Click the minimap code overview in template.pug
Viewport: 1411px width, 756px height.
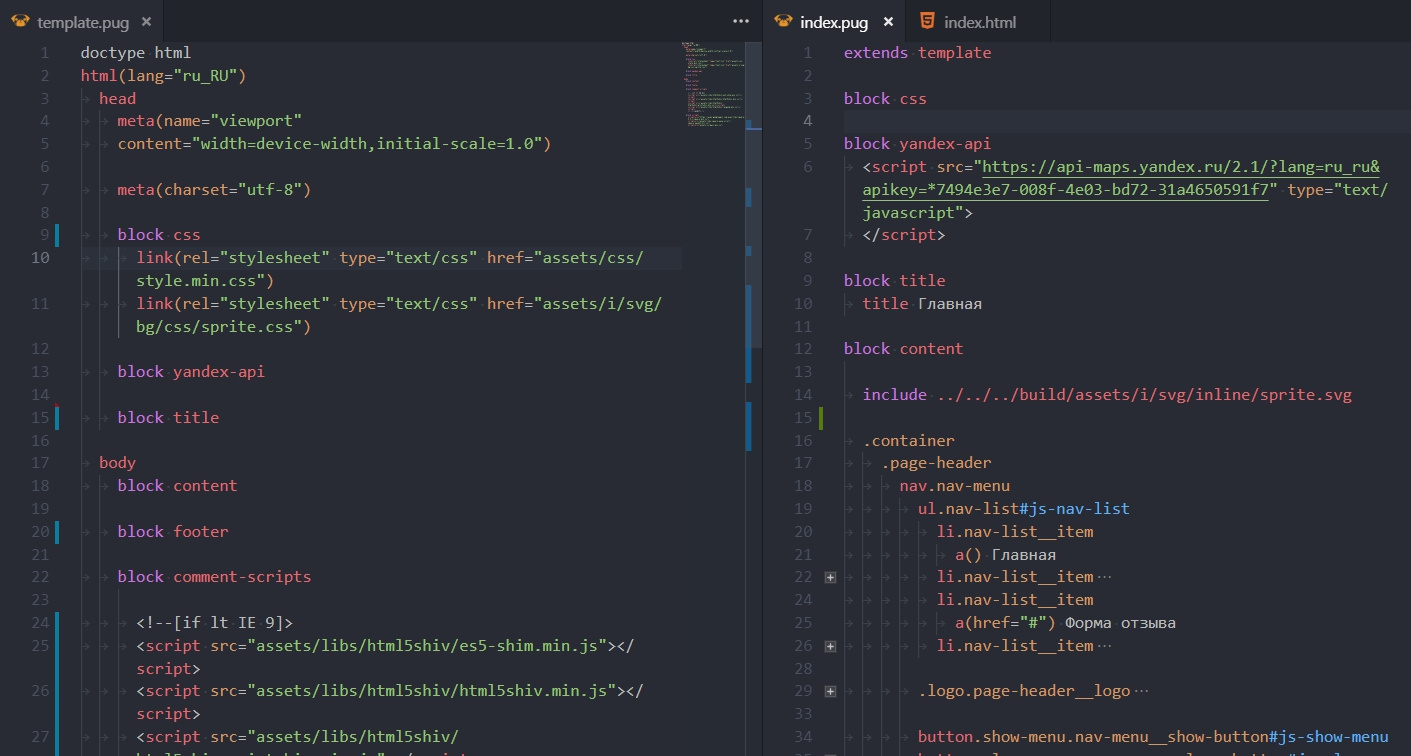[x=714, y=85]
